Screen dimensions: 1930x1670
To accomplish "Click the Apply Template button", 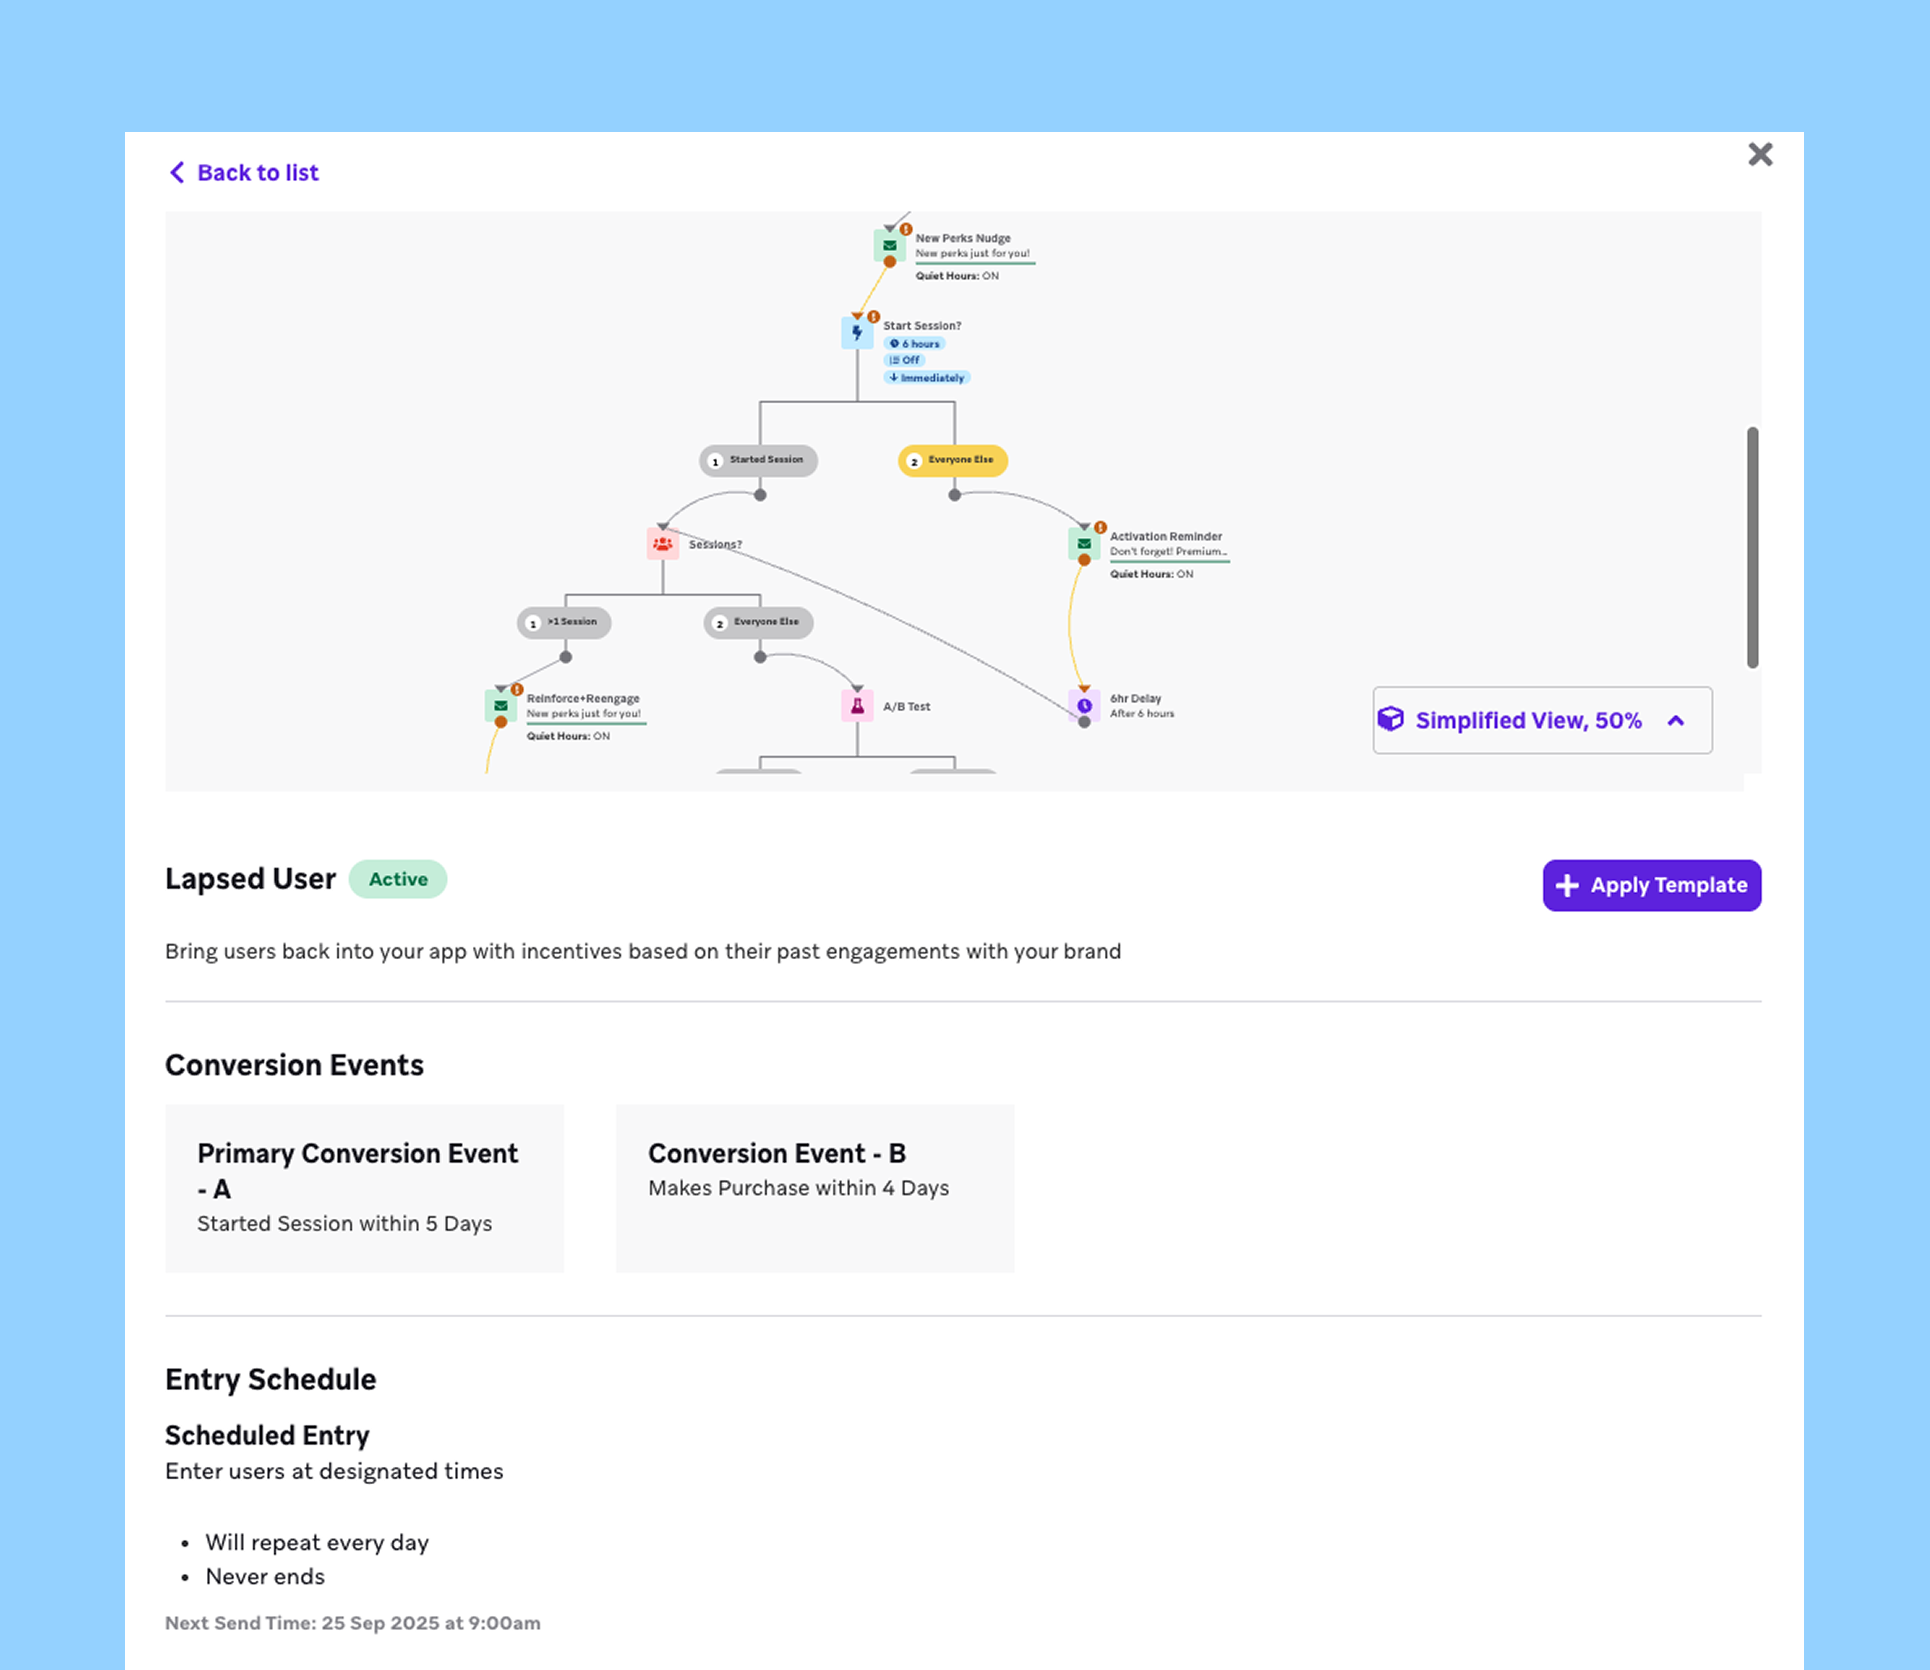I will coord(1651,885).
